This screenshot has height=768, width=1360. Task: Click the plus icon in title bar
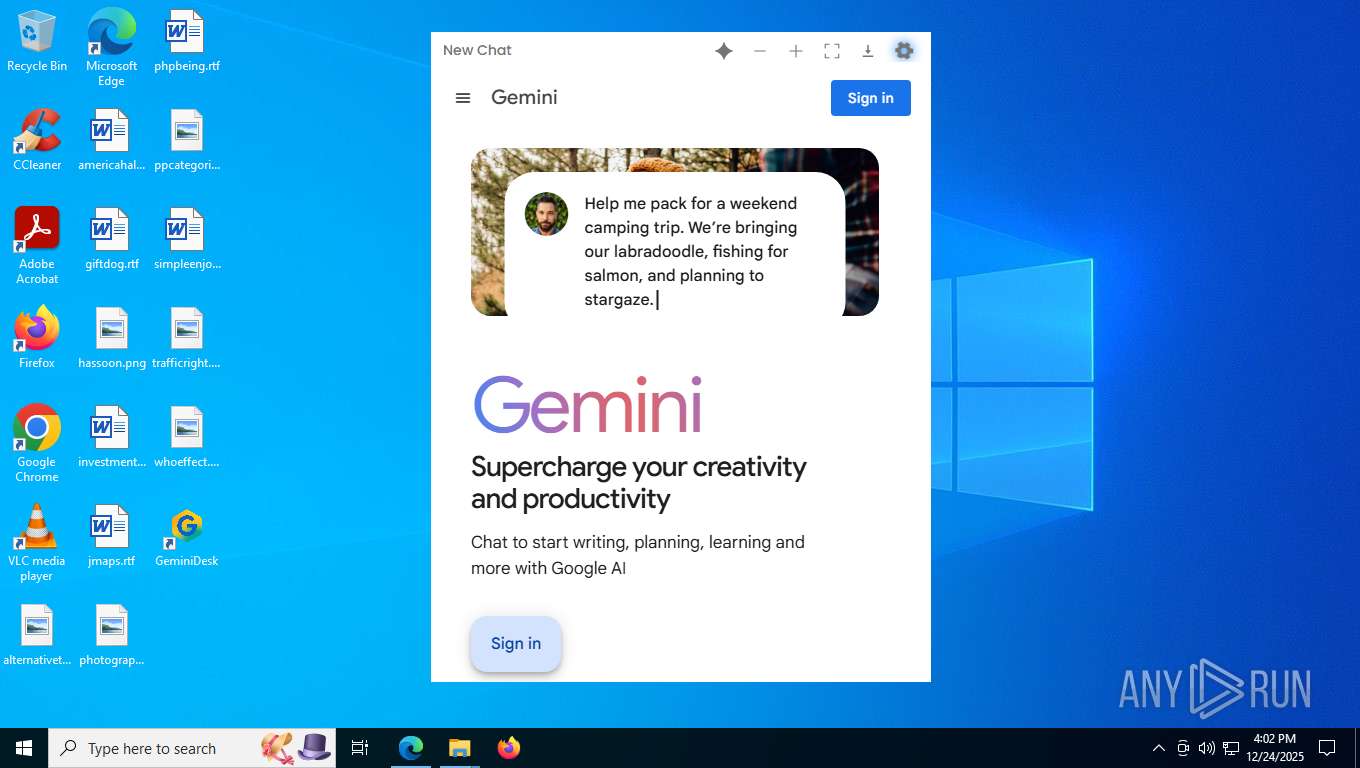(x=796, y=51)
